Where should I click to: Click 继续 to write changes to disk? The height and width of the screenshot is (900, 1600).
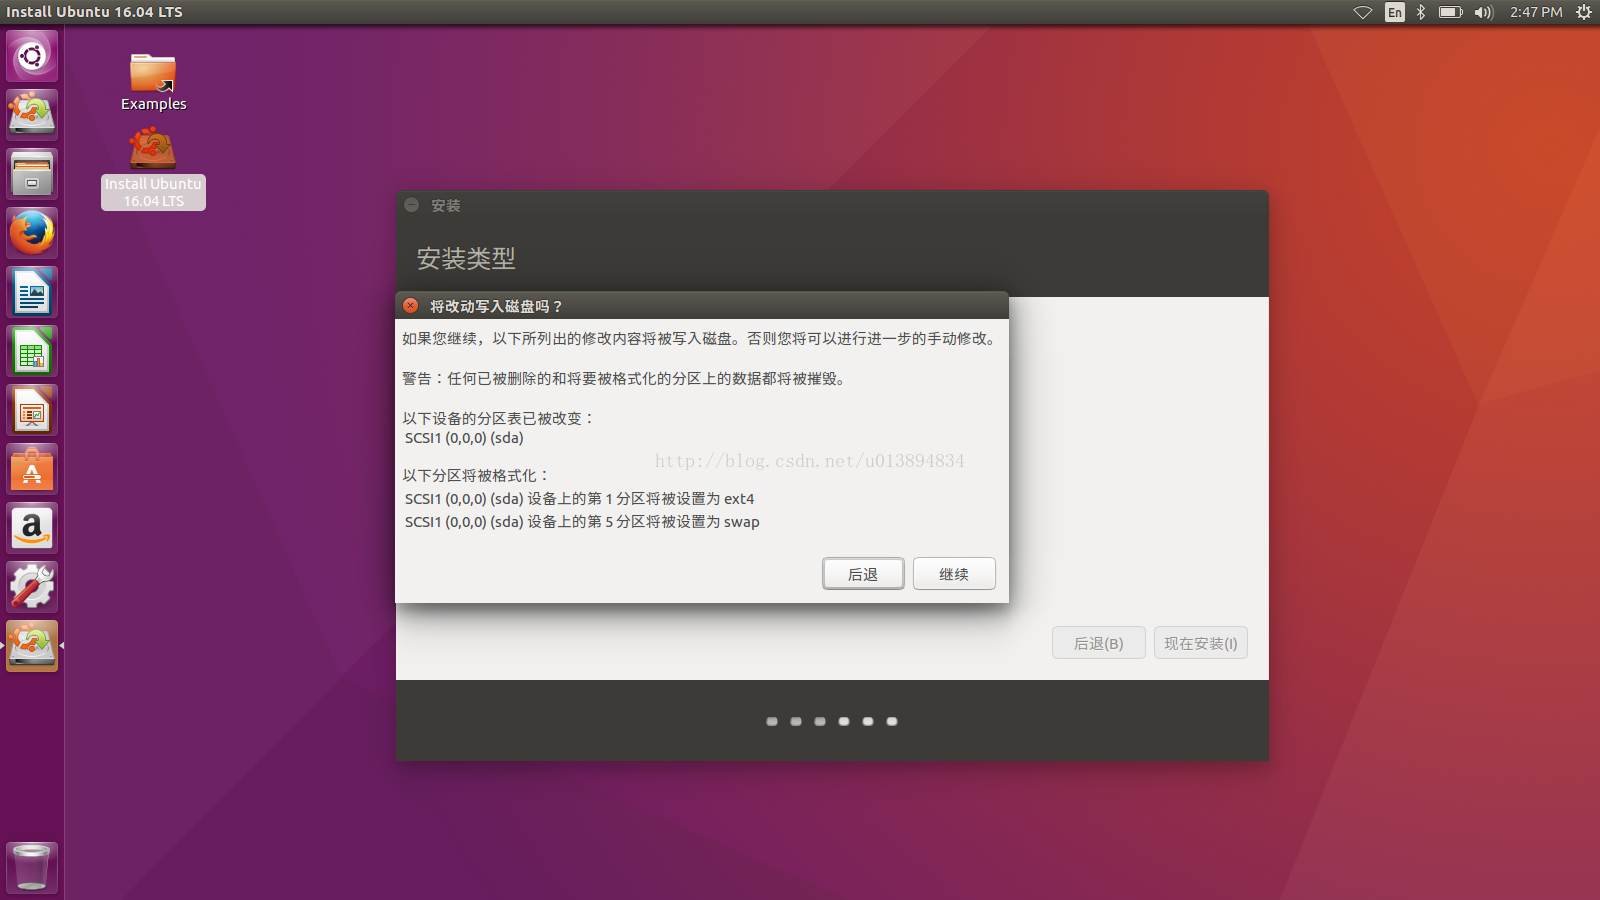coord(954,574)
